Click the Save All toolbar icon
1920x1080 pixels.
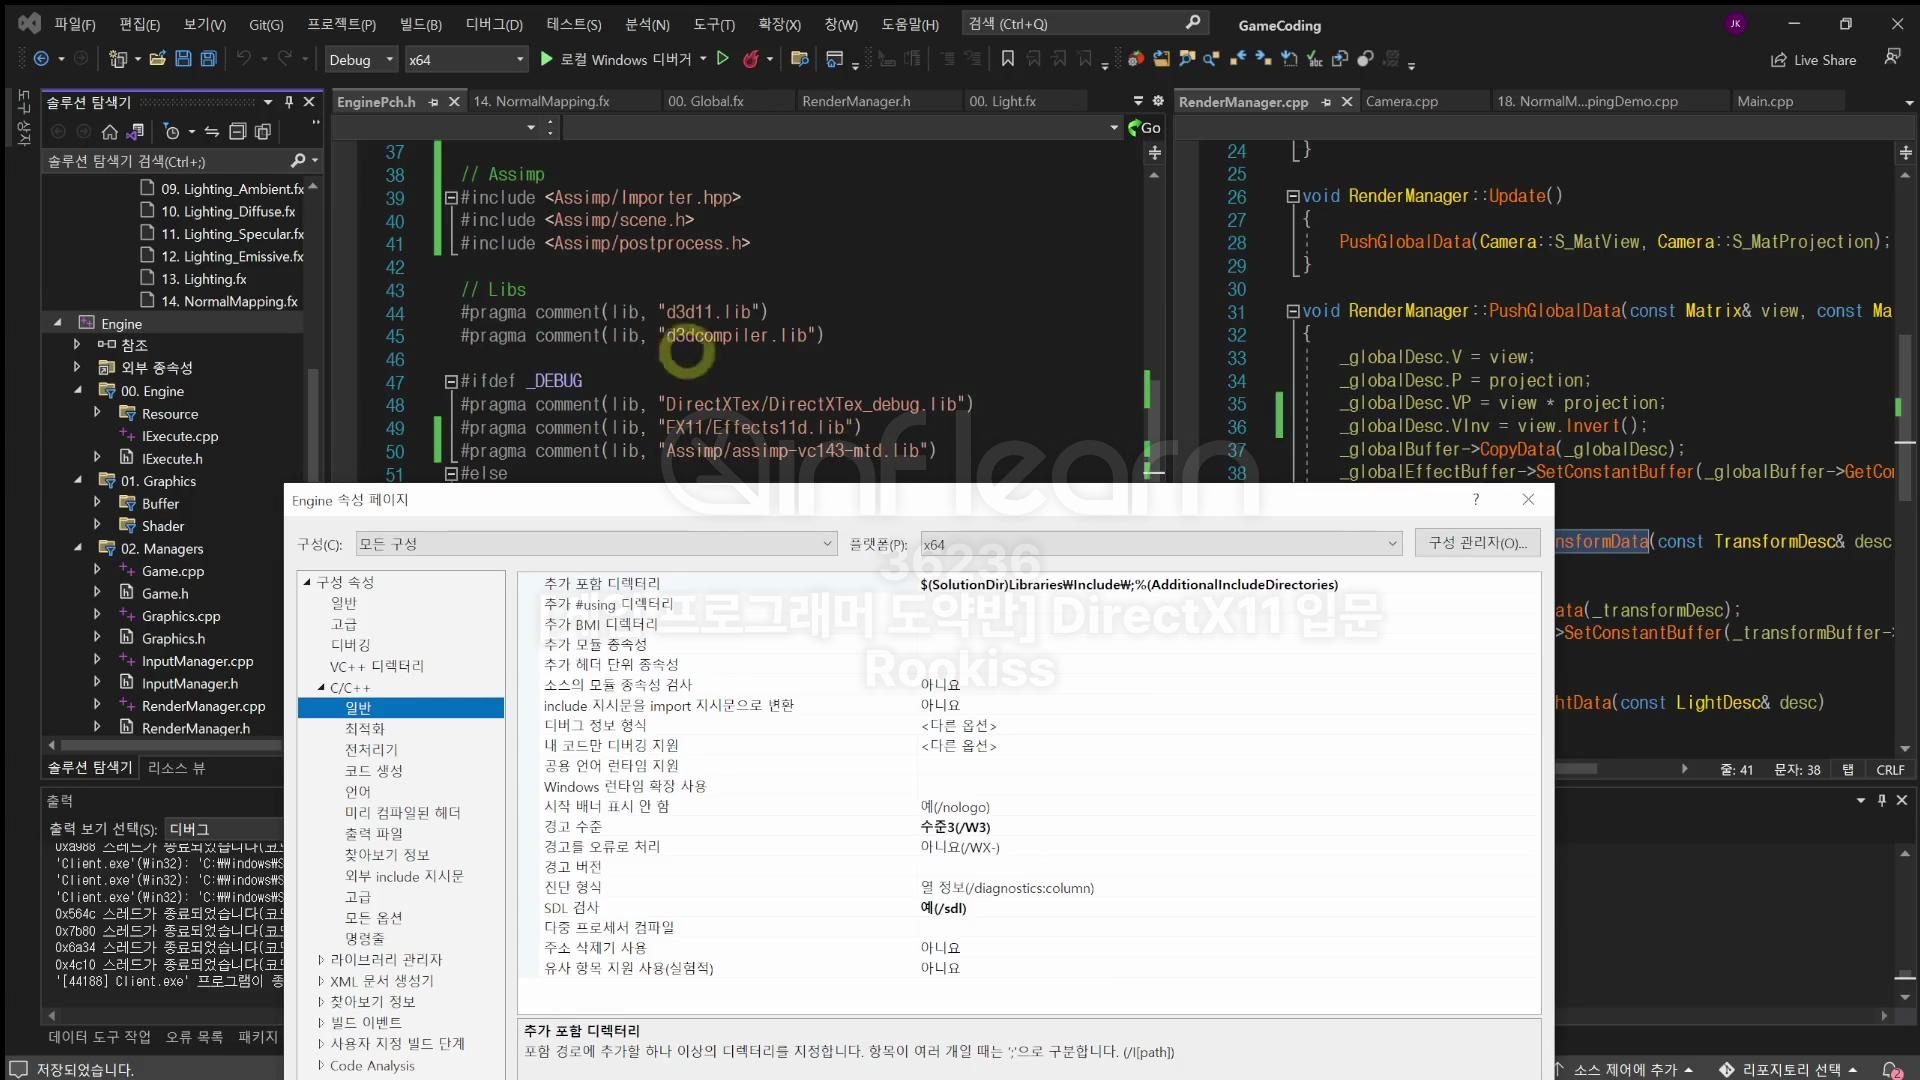(208, 59)
